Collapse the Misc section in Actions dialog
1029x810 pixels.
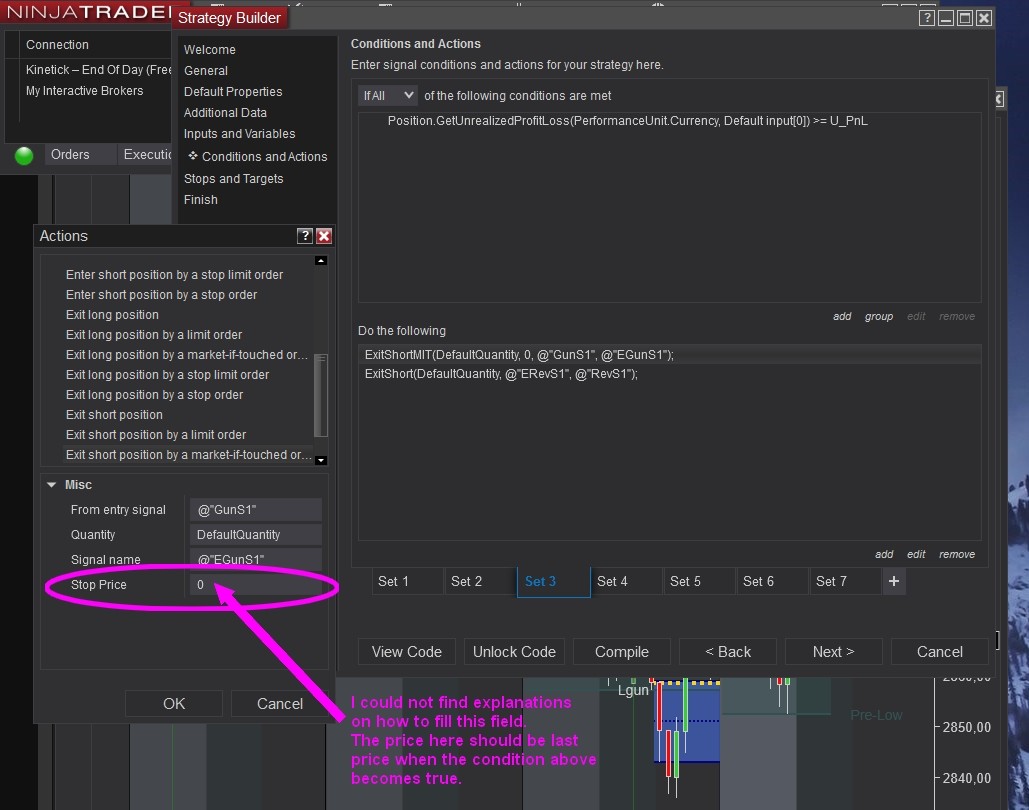pos(52,484)
